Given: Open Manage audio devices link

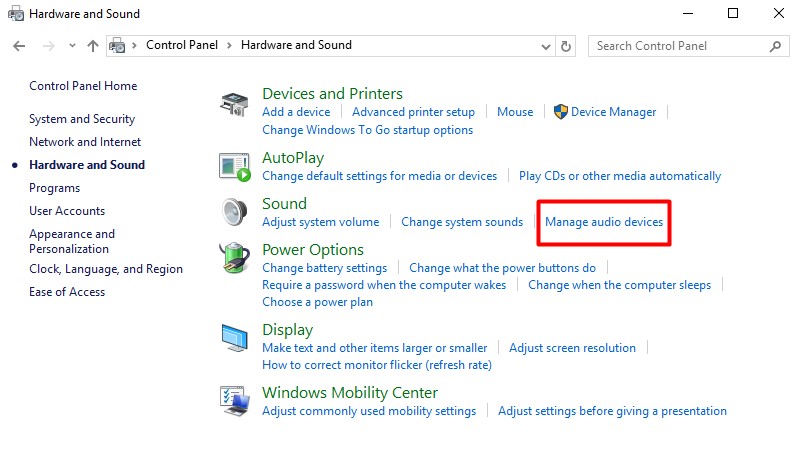Looking at the screenshot, I should coord(604,221).
